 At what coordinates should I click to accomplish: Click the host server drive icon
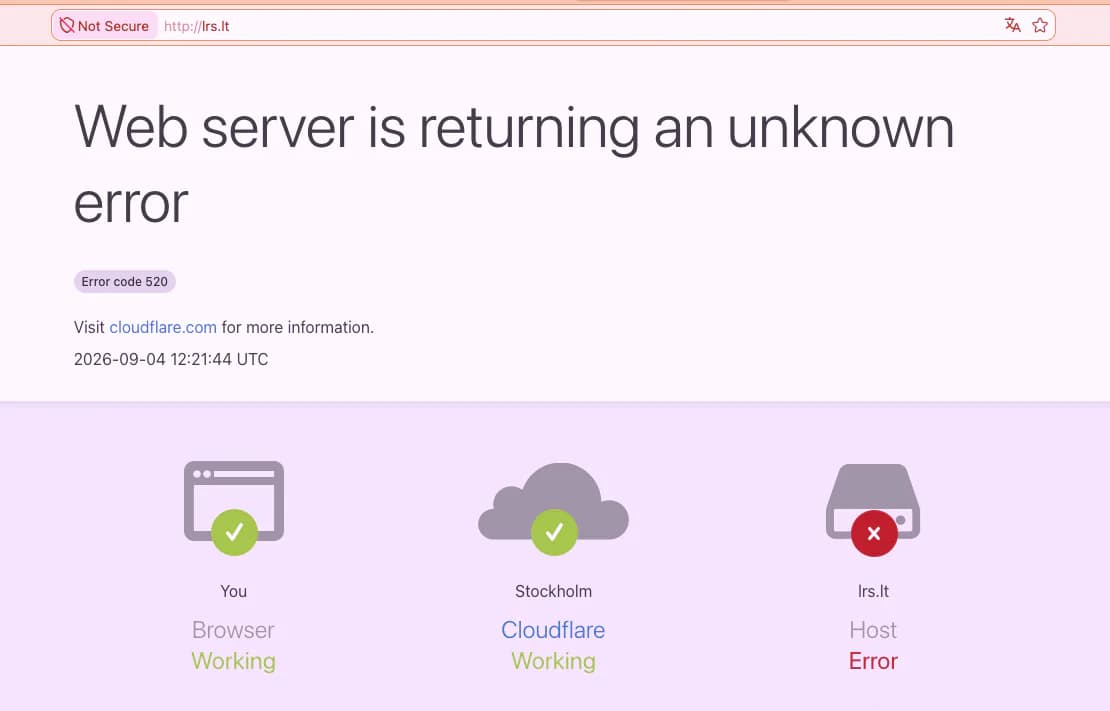tap(873, 501)
